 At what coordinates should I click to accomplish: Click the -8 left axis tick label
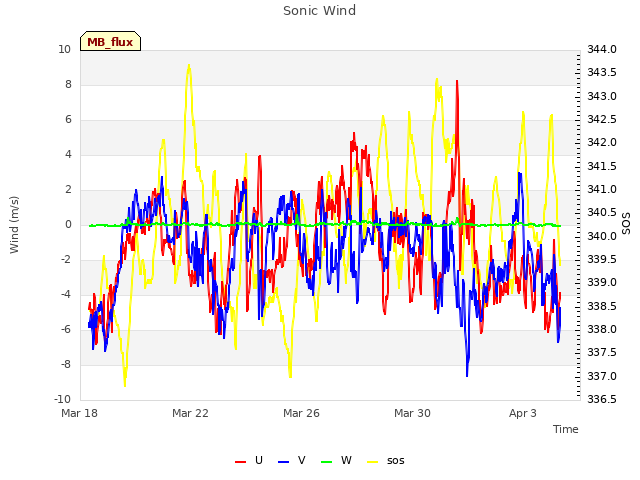coord(66,364)
